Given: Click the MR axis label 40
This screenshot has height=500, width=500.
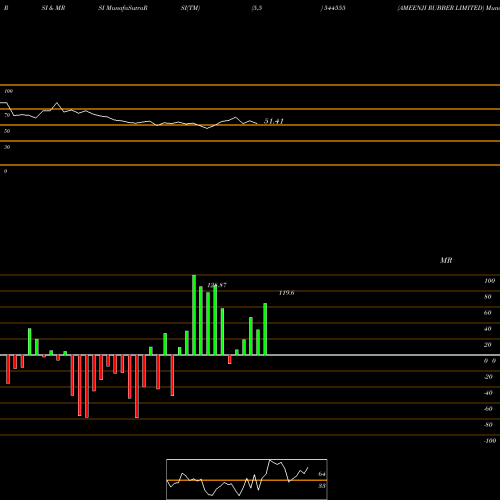Looking at the screenshot, I should tap(488, 329).
